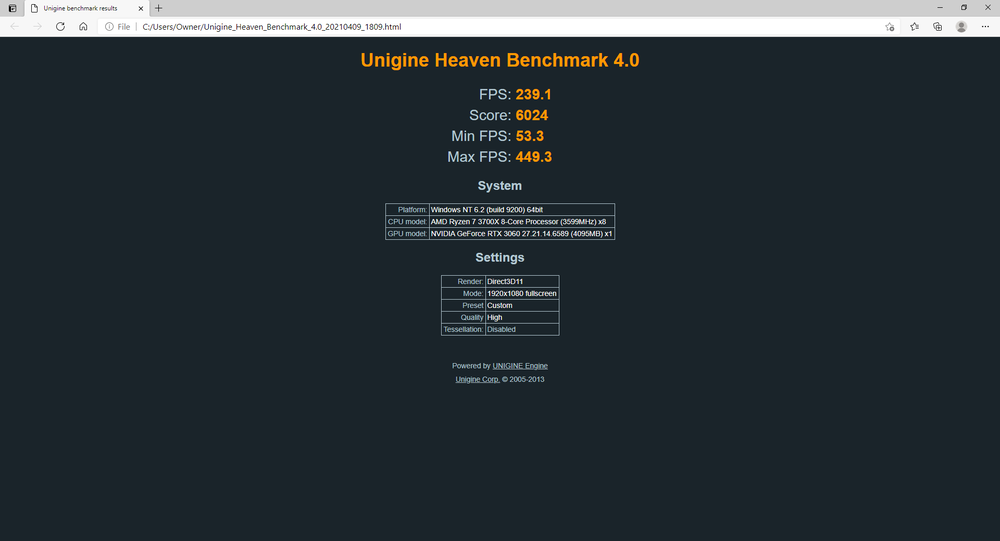Open a new tab with plus button
Viewport: 1000px width, 541px height.
[x=158, y=8]
